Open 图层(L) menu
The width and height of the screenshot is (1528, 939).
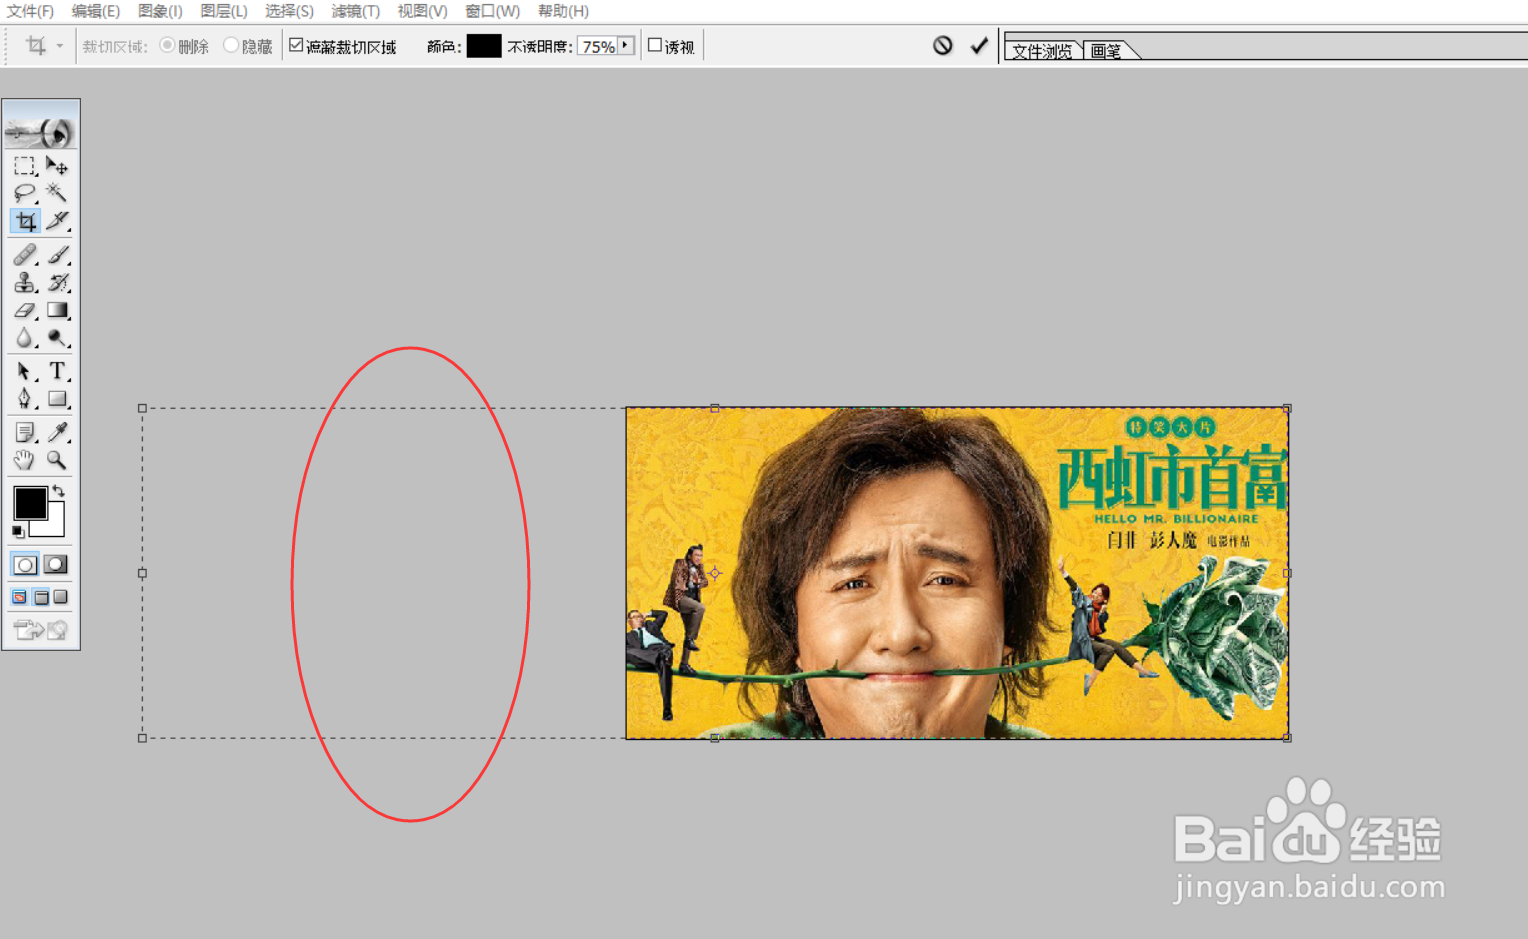(x=224, y=11)
